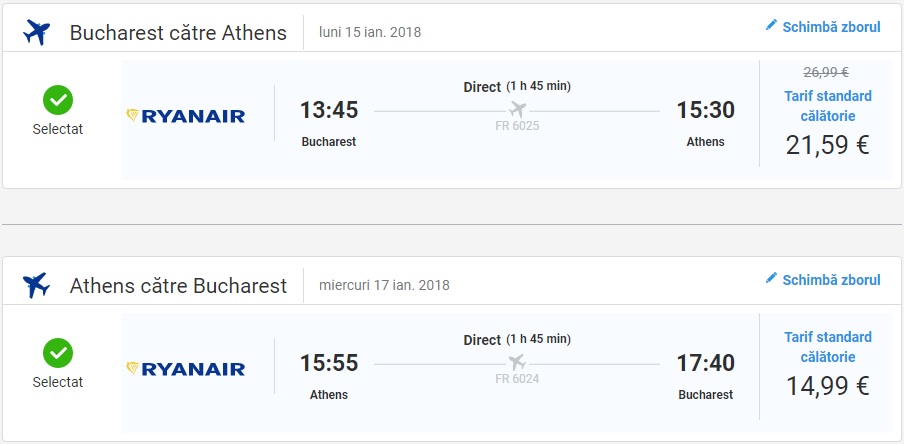Image resolution: width=904 pixels, height=444 pixels.
Task: Click the airplane icon beside Bucharest către Athens
Action: click(x=37, y=32)
